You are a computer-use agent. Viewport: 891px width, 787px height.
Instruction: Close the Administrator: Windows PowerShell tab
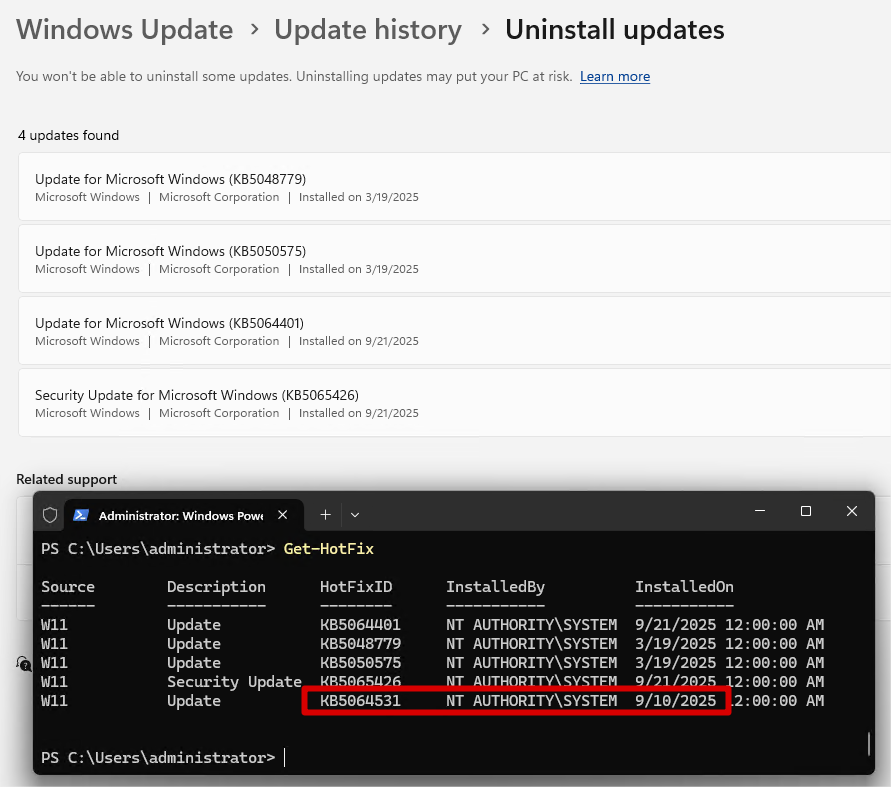(283, 515)
